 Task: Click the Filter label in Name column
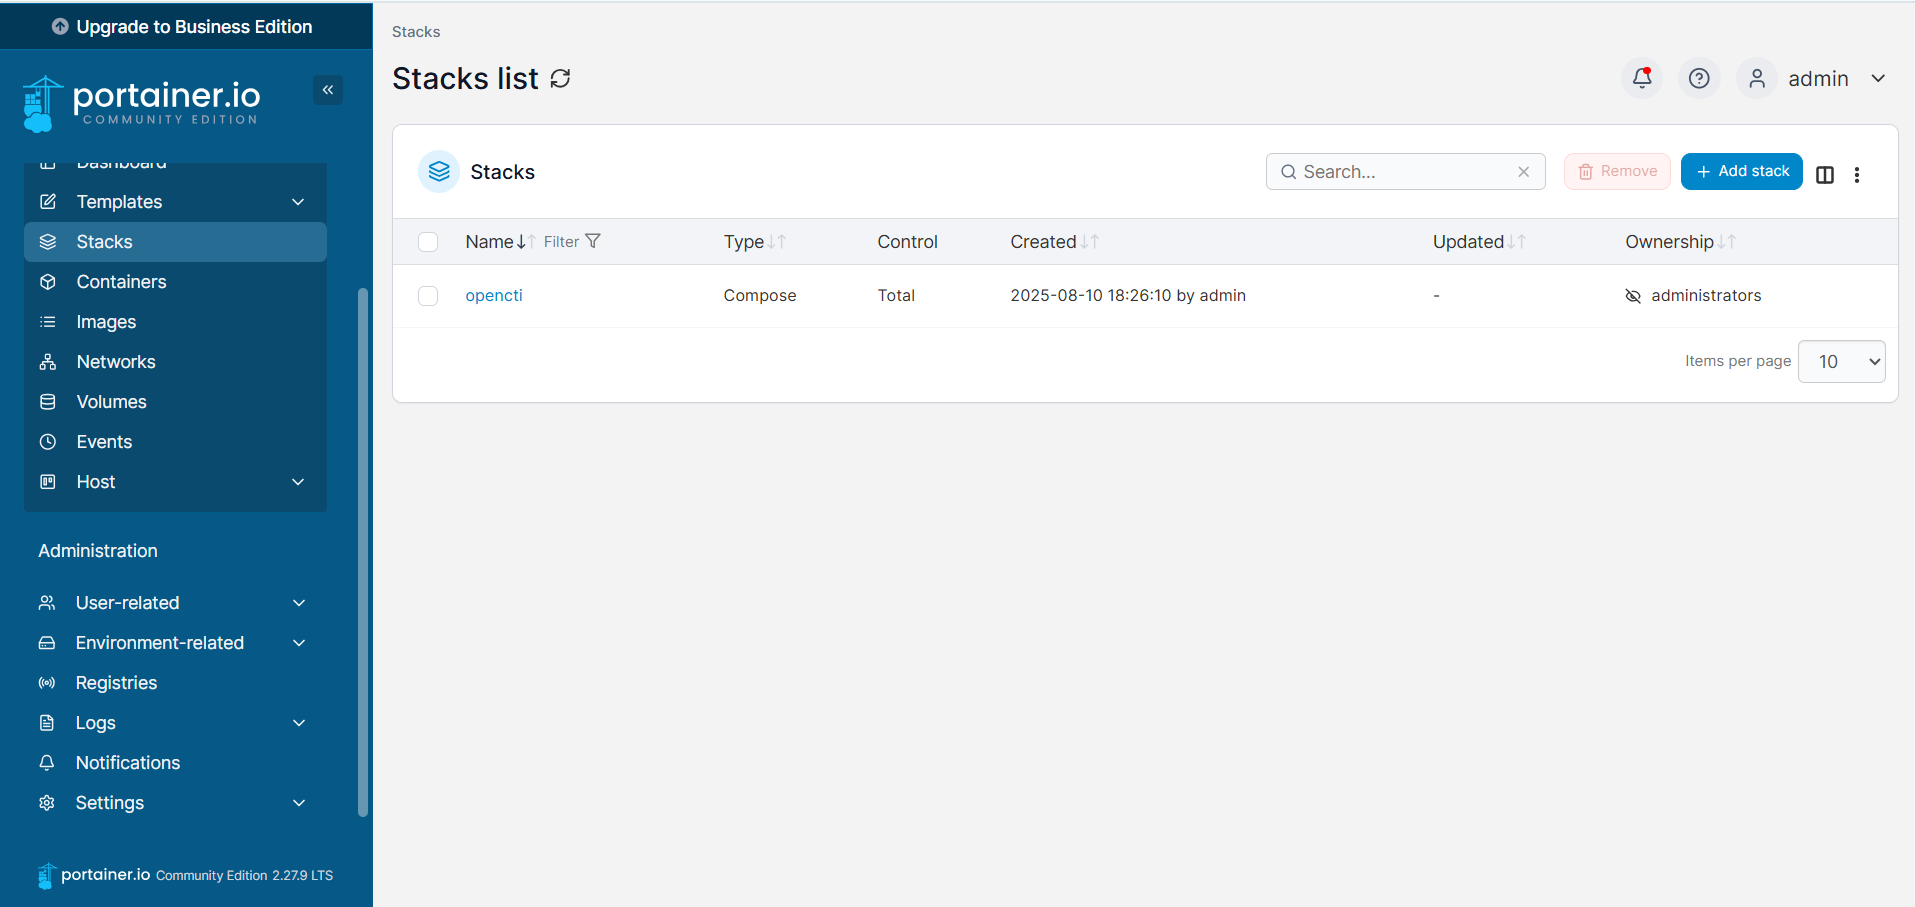[x=561, y=242]
